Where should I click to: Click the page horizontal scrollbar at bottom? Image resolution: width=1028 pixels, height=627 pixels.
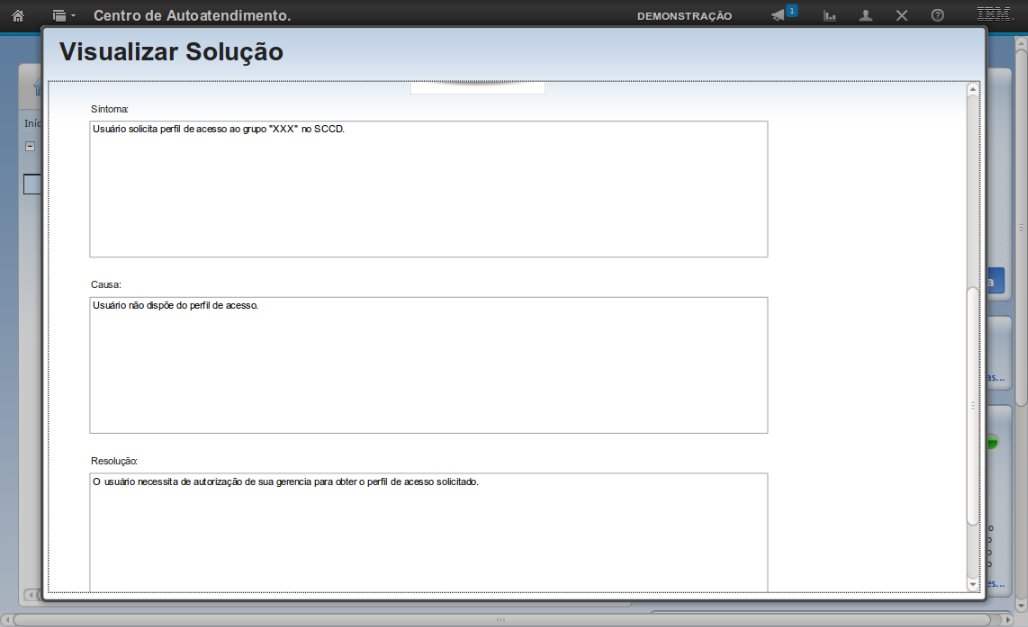(x=500, y=620)
